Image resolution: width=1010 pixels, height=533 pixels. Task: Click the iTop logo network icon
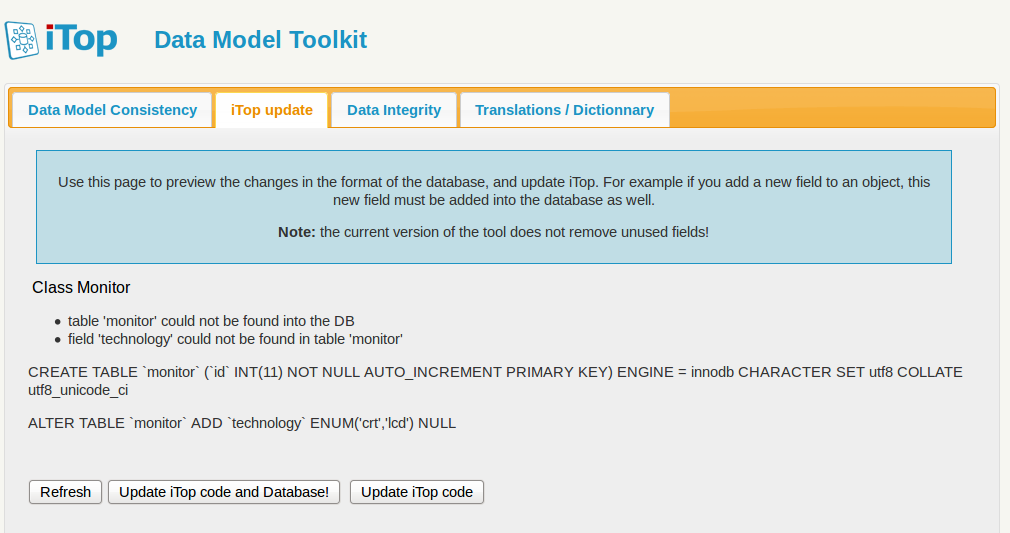pos(24,40)
